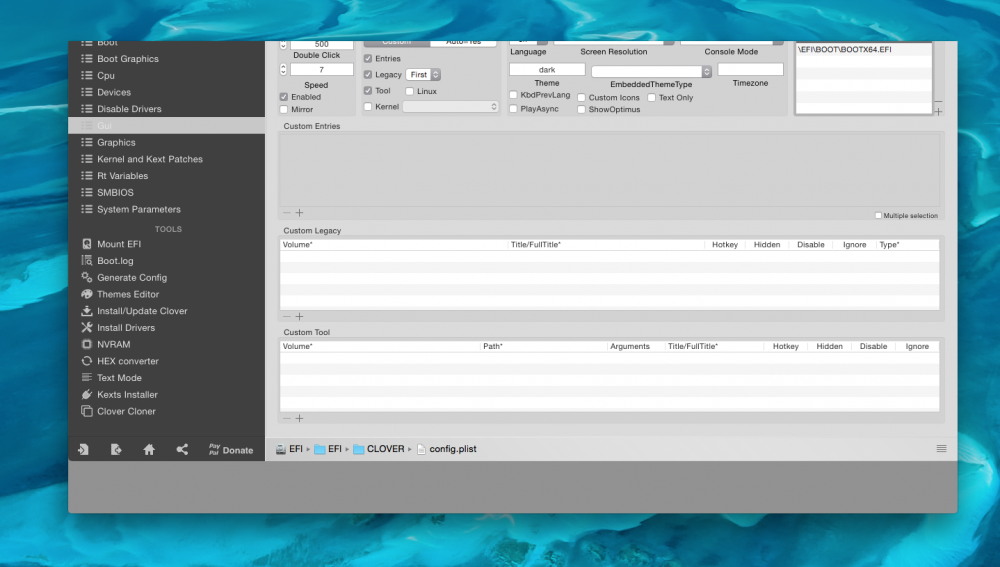Click the Theme field containing 'dark'
Viewport: 1000px width, 567px height.
click(x=547, y=70)
